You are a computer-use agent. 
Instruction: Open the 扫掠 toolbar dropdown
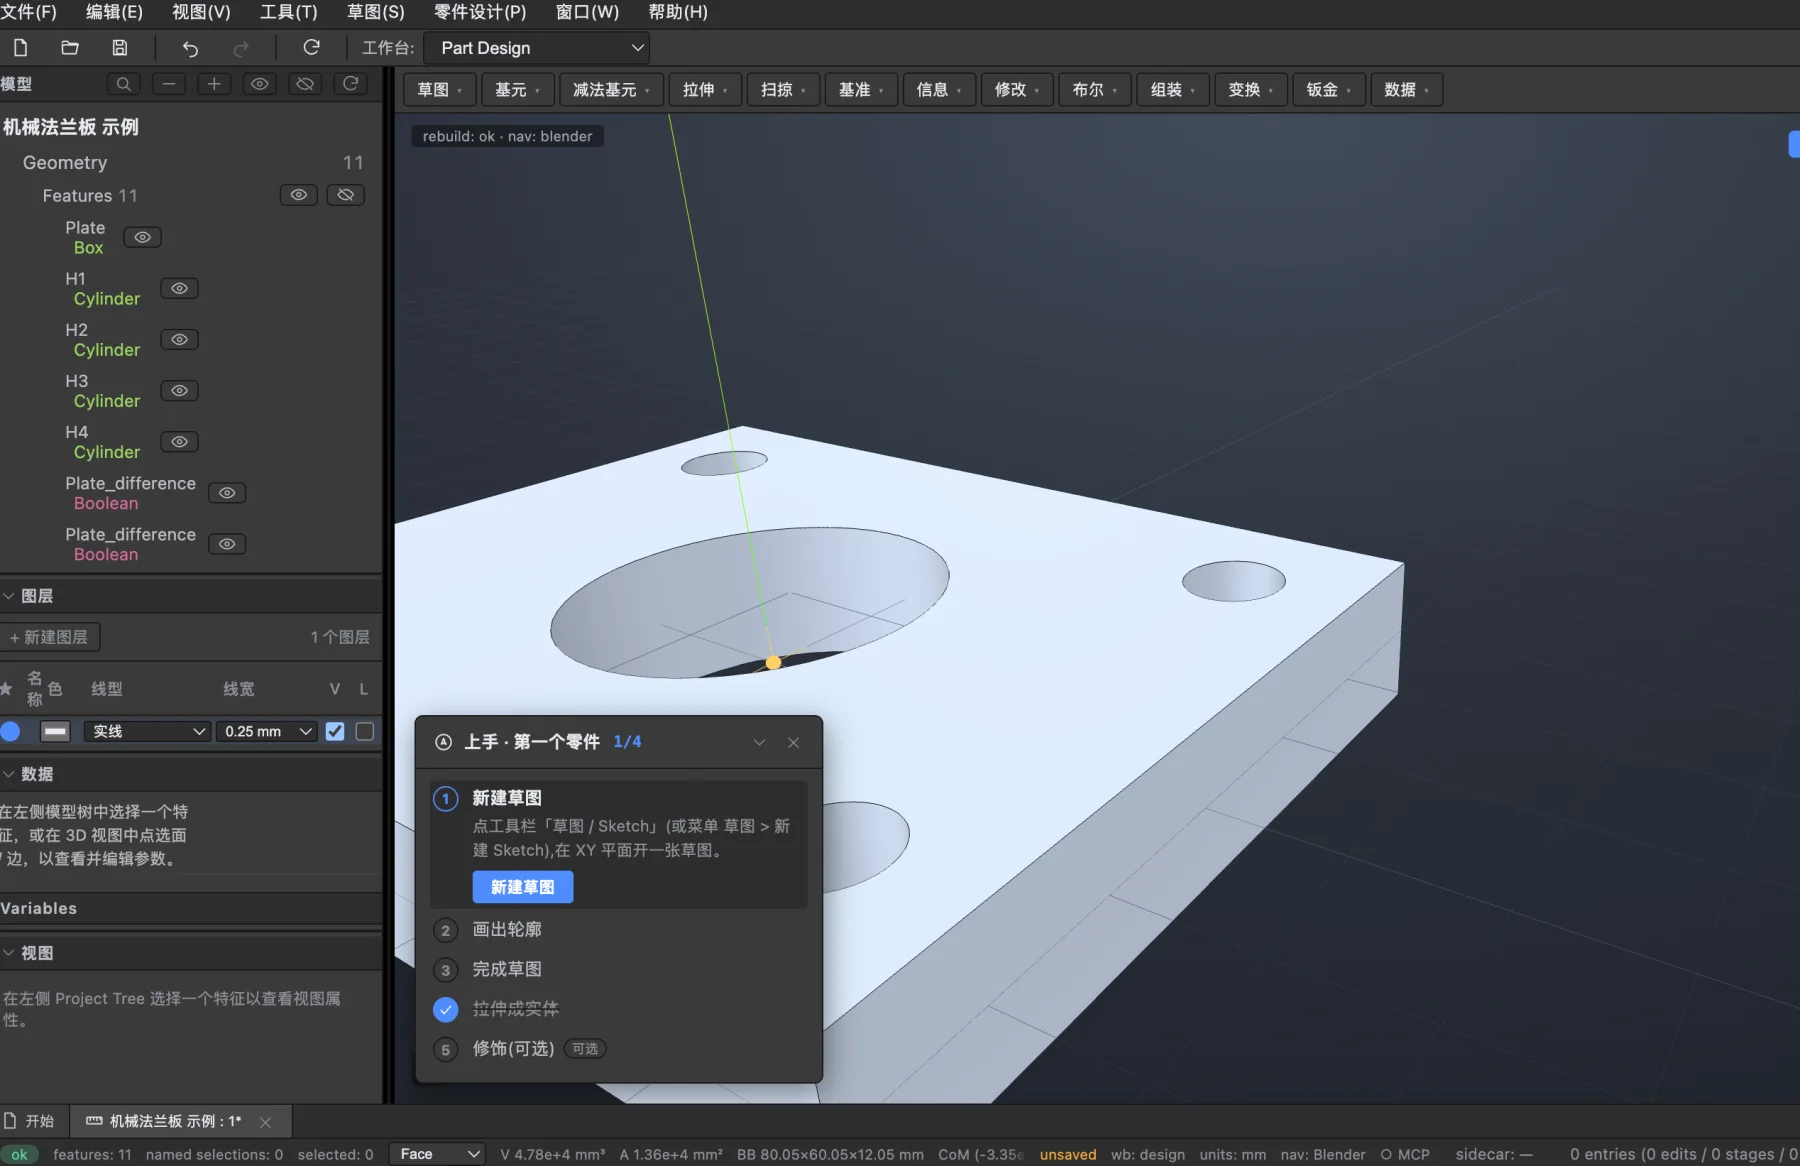[x=784, y=90]
